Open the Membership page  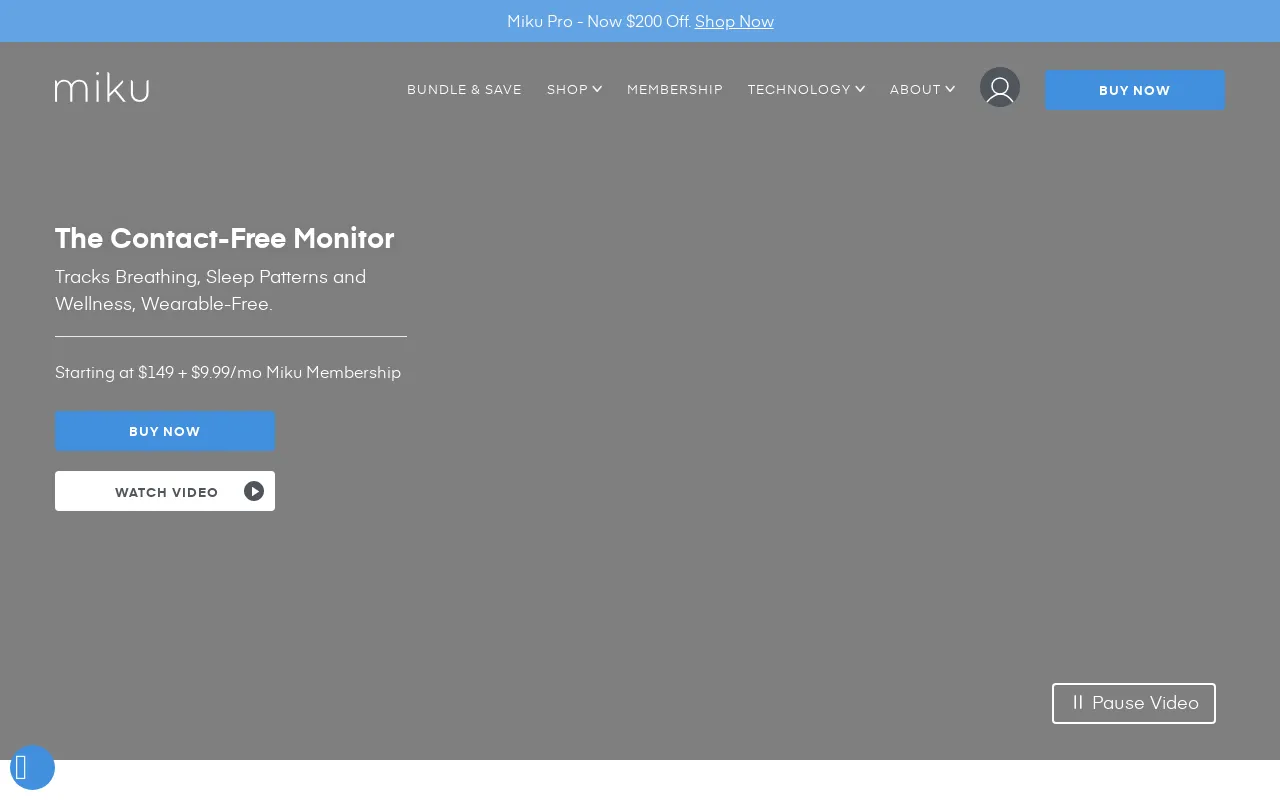click(674, 90)
